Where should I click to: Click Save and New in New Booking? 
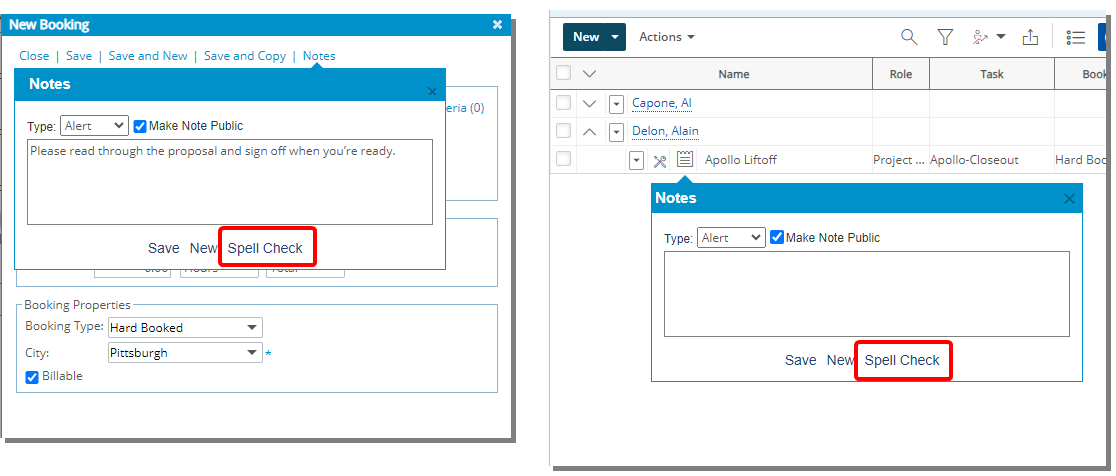(x=148, y=55)
